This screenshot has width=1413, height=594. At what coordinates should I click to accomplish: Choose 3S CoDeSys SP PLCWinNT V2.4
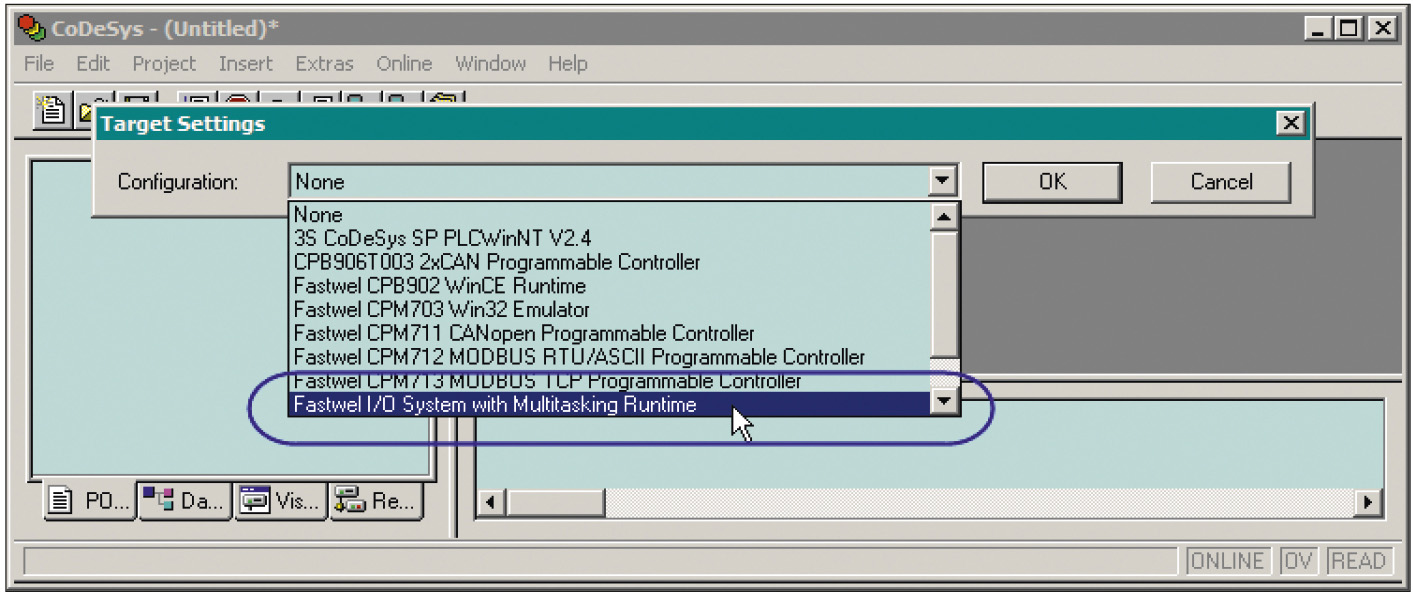coord(610,238)
